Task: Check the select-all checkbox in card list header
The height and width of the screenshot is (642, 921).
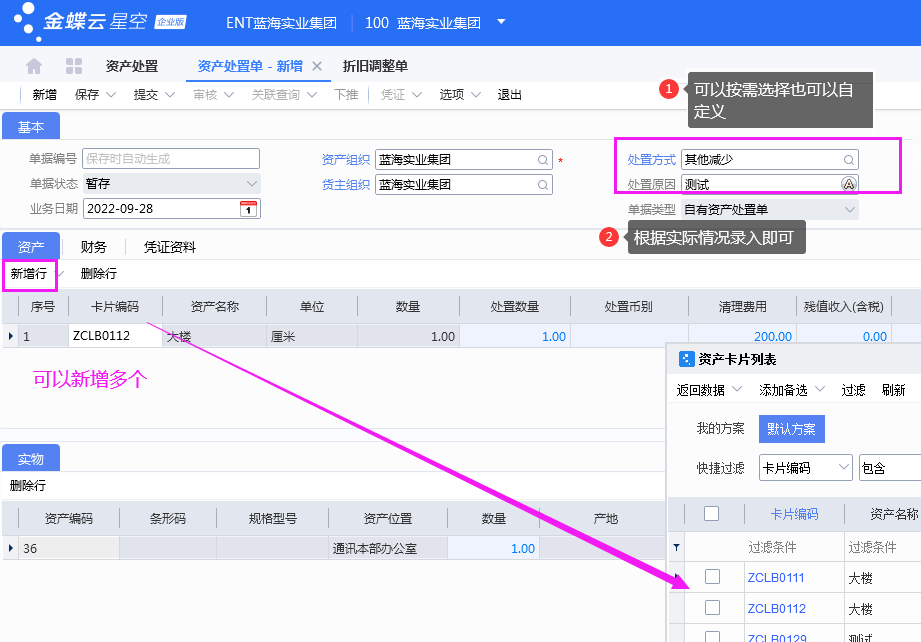Action: coord(713,513)
